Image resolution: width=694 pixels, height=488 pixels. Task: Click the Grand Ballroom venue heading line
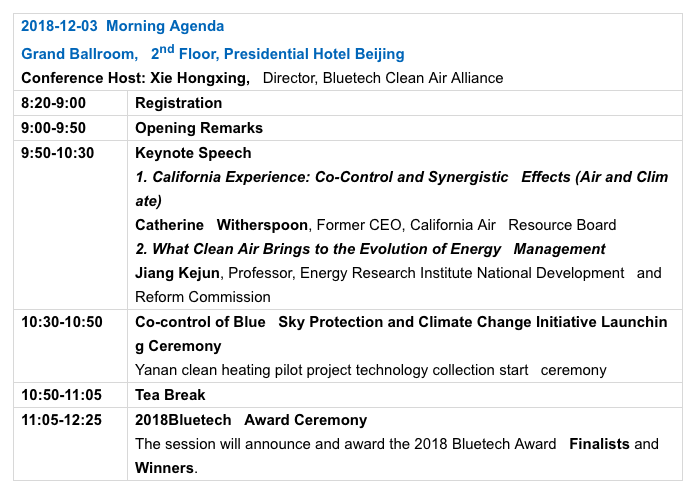pyautogui.click(x=213, y=54)
